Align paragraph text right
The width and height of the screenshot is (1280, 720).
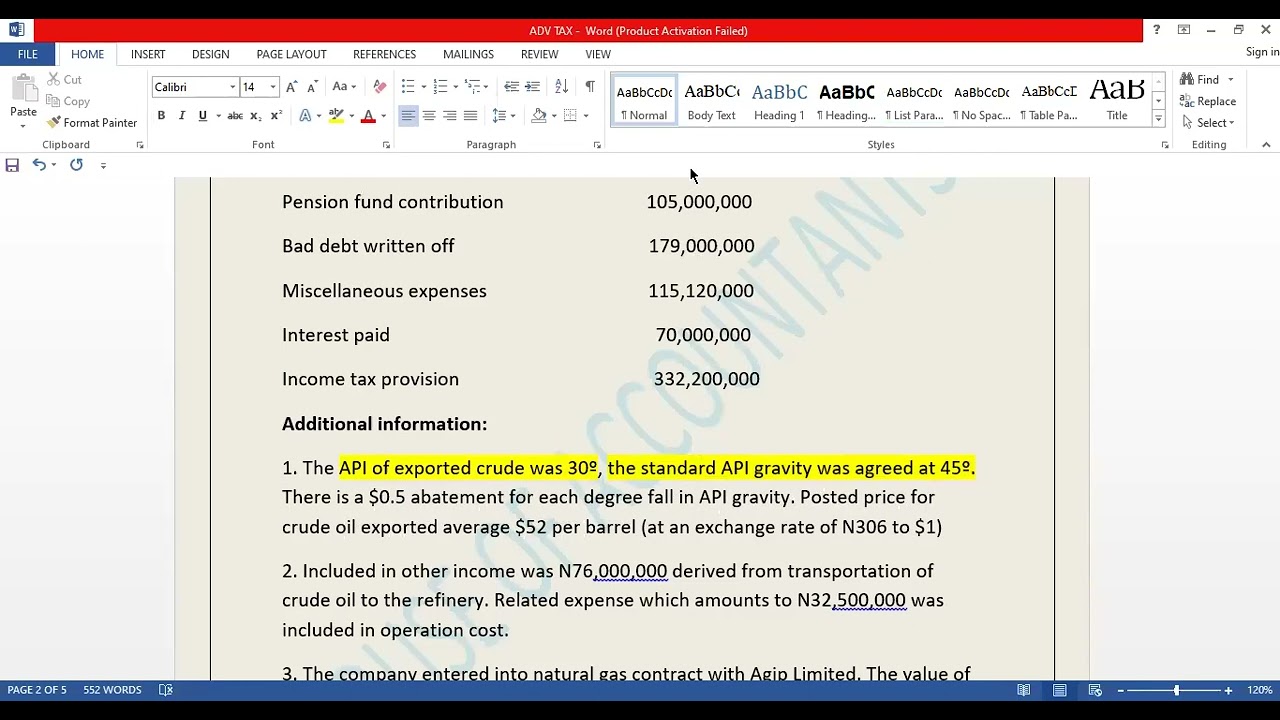450,116
